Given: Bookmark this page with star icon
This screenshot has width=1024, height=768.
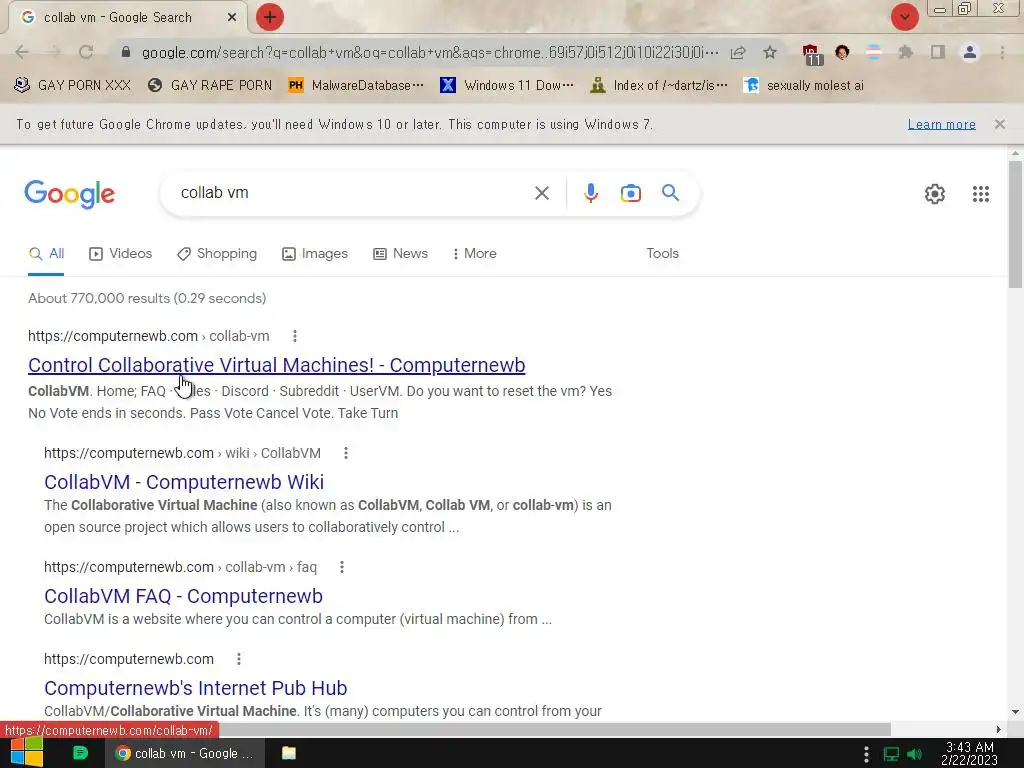Looking at the screenshot, I should (770, 52).
